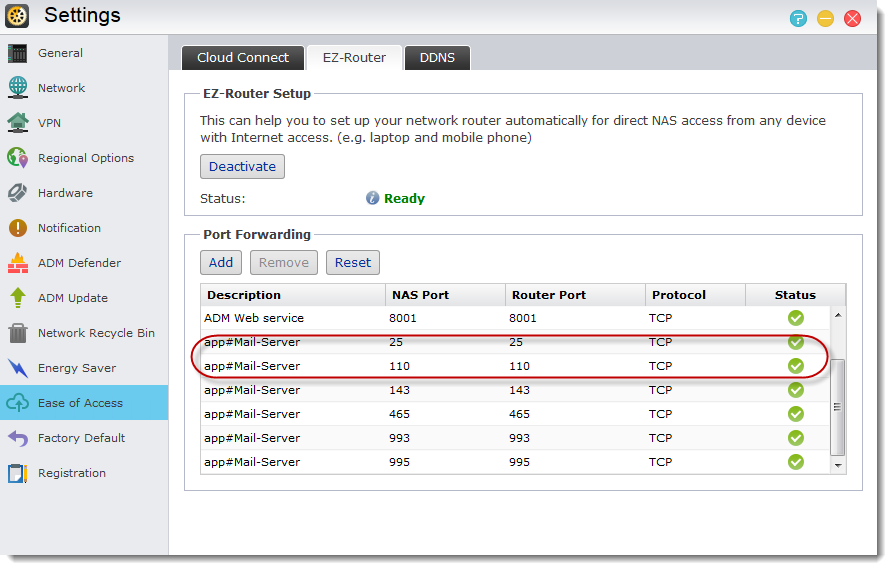Select the app#Mail-Server row with port 465
The image size is (892, 570).
pos(515,414)
